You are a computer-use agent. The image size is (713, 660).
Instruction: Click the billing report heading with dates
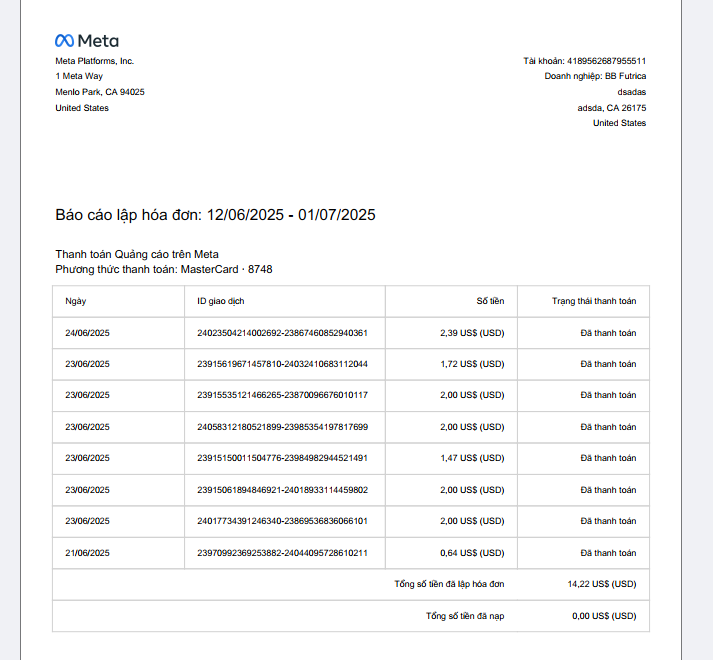coord(216,215)
